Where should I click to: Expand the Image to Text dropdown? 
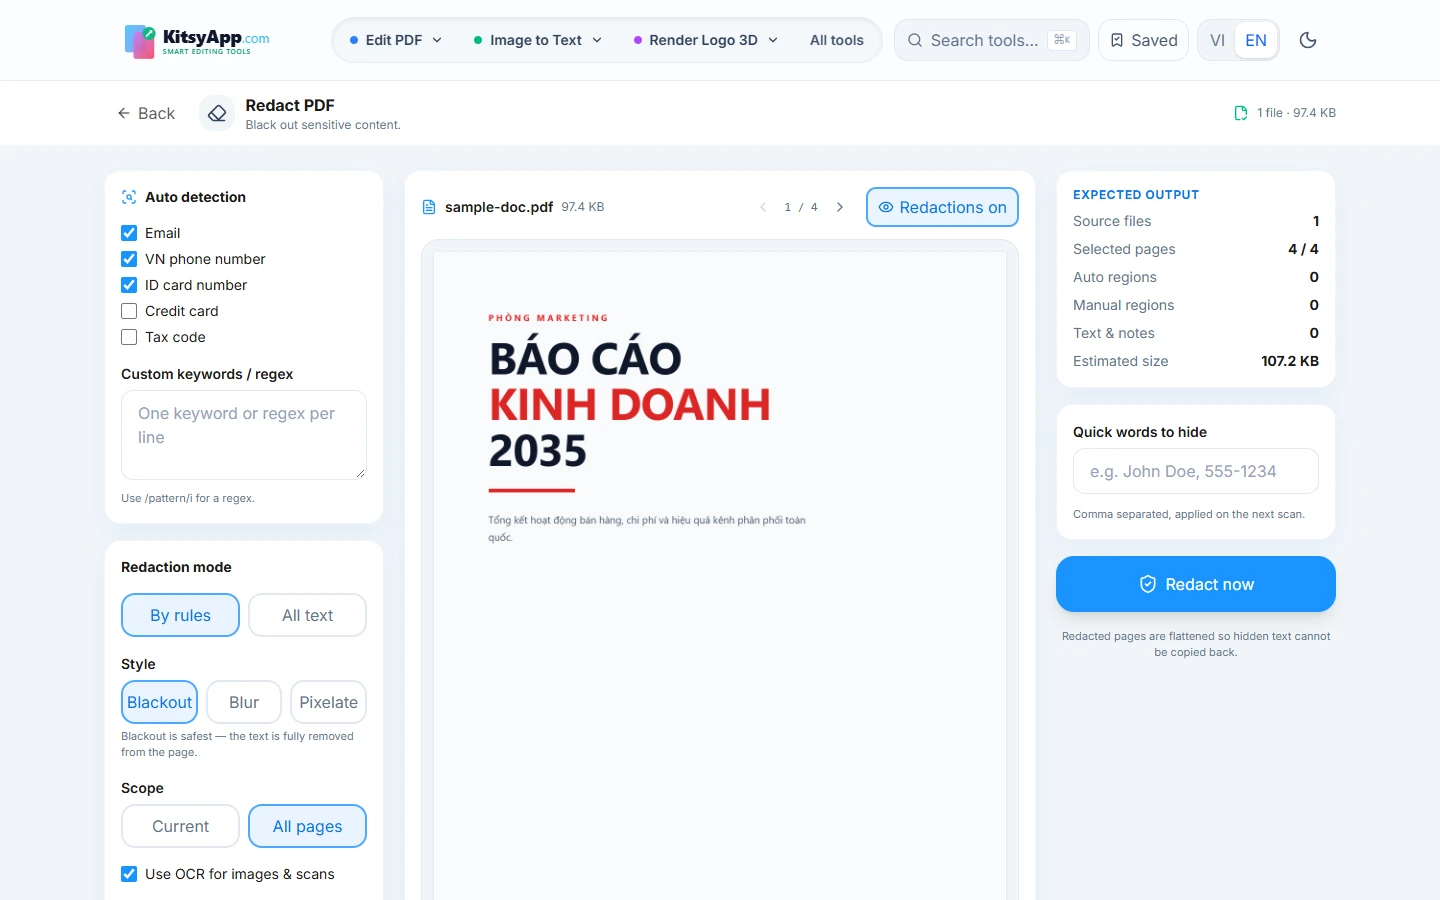pos(538,40)
